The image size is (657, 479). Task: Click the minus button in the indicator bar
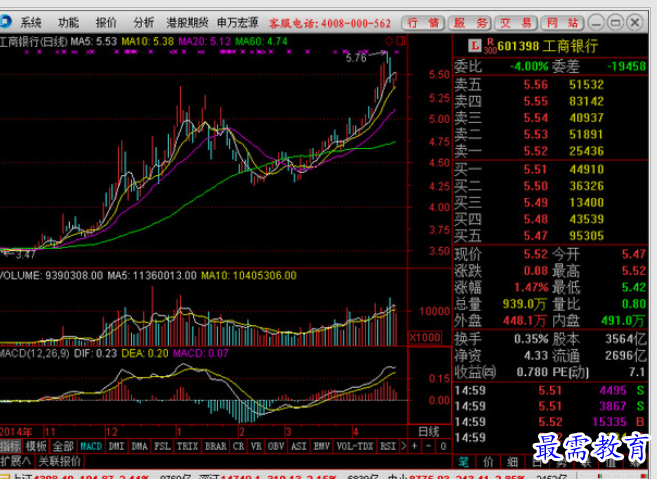pos(429,446)
